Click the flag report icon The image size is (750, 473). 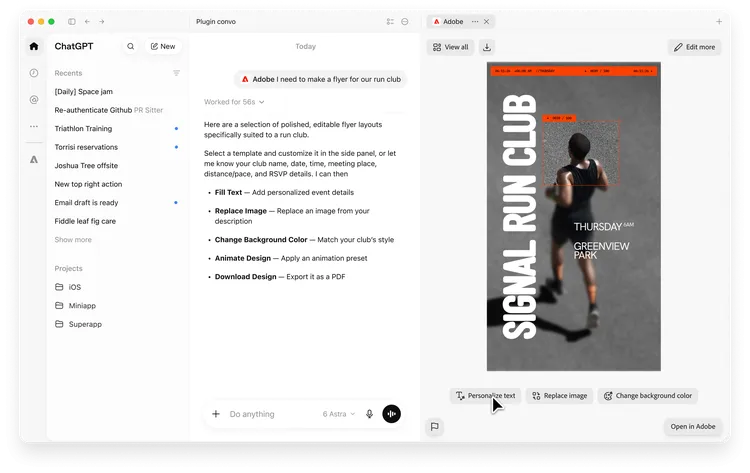(x=434, y=426)
